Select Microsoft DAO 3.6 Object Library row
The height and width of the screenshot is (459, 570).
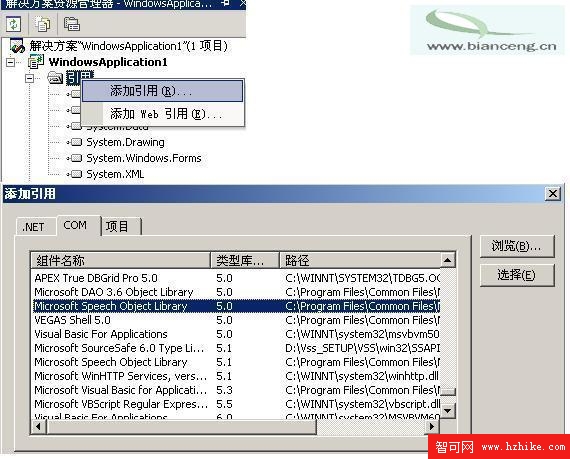tap(236, 292)
